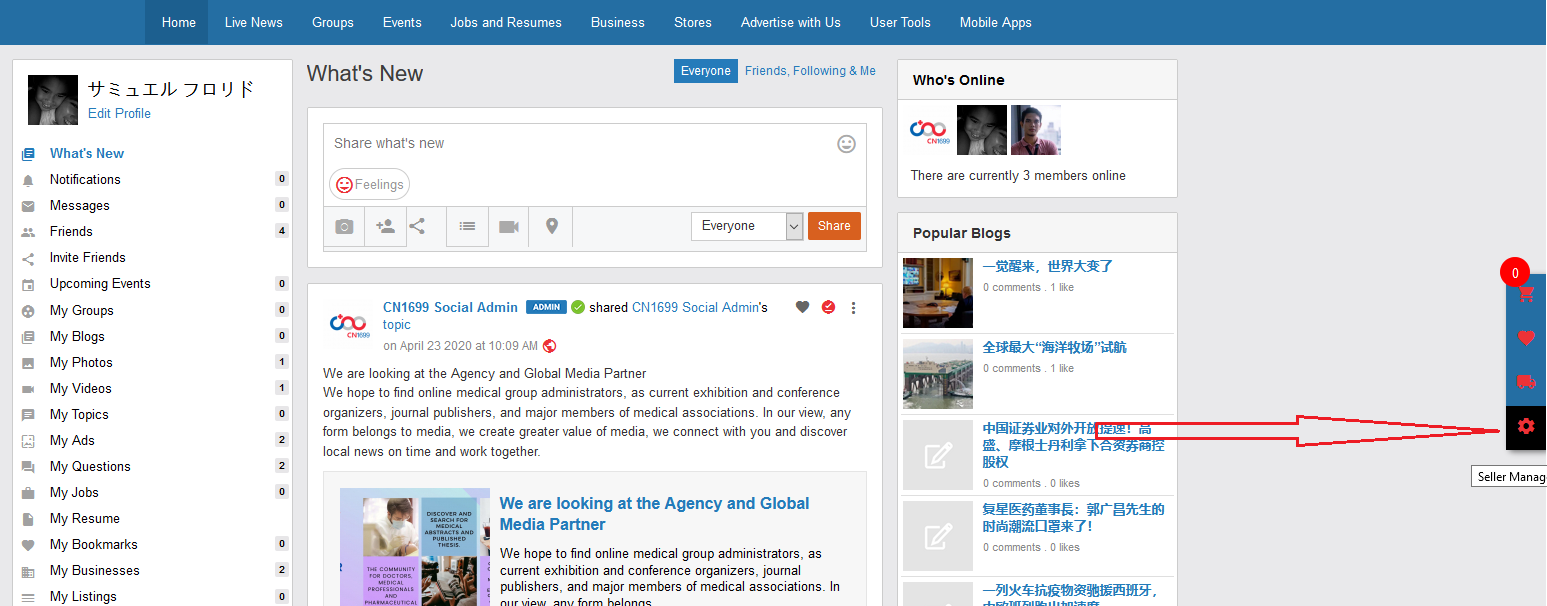
Task: Select the Everyone feed filter
Action: (705, 71)
